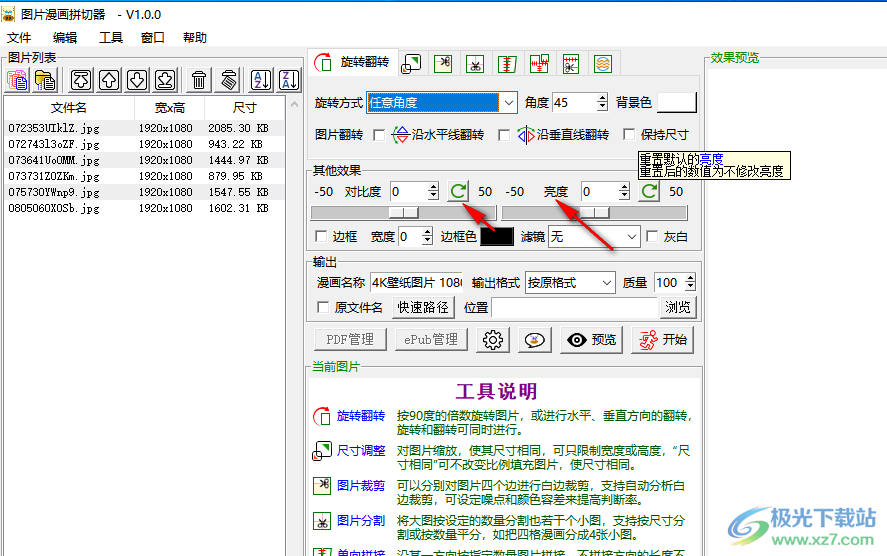Click the 漫画名称 input field

[x=416, y=282]
